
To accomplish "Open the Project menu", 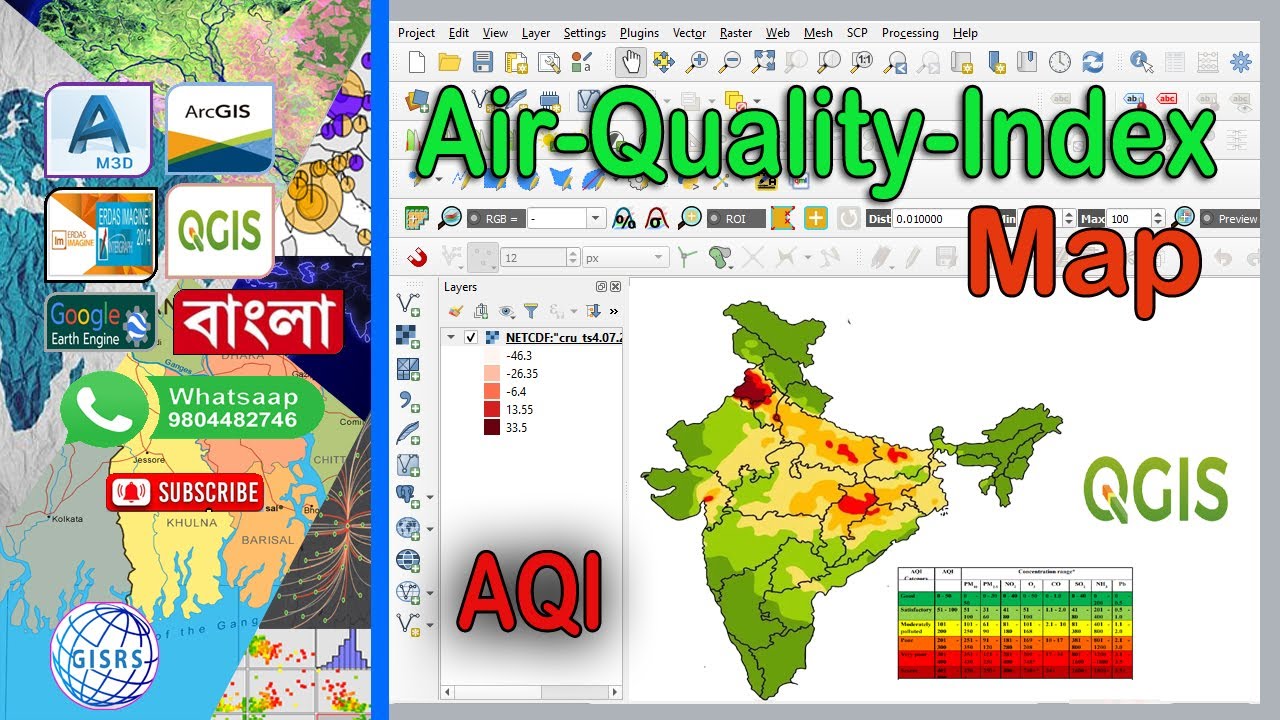I will point(416,33).
